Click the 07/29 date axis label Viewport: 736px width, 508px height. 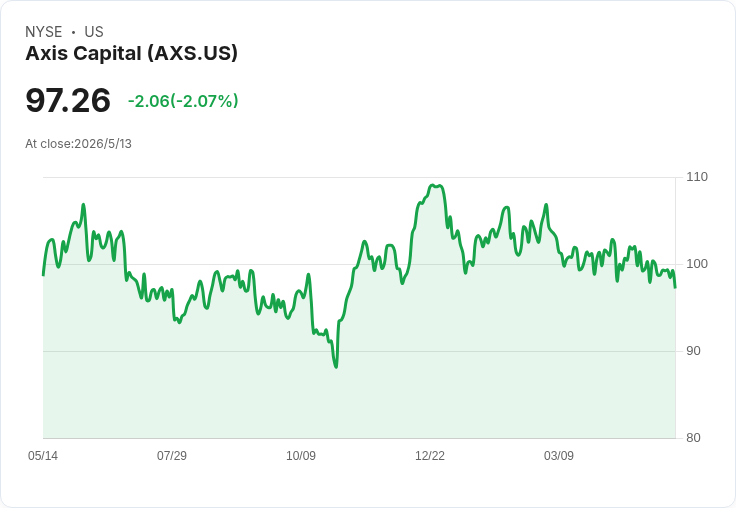(172, 455)
